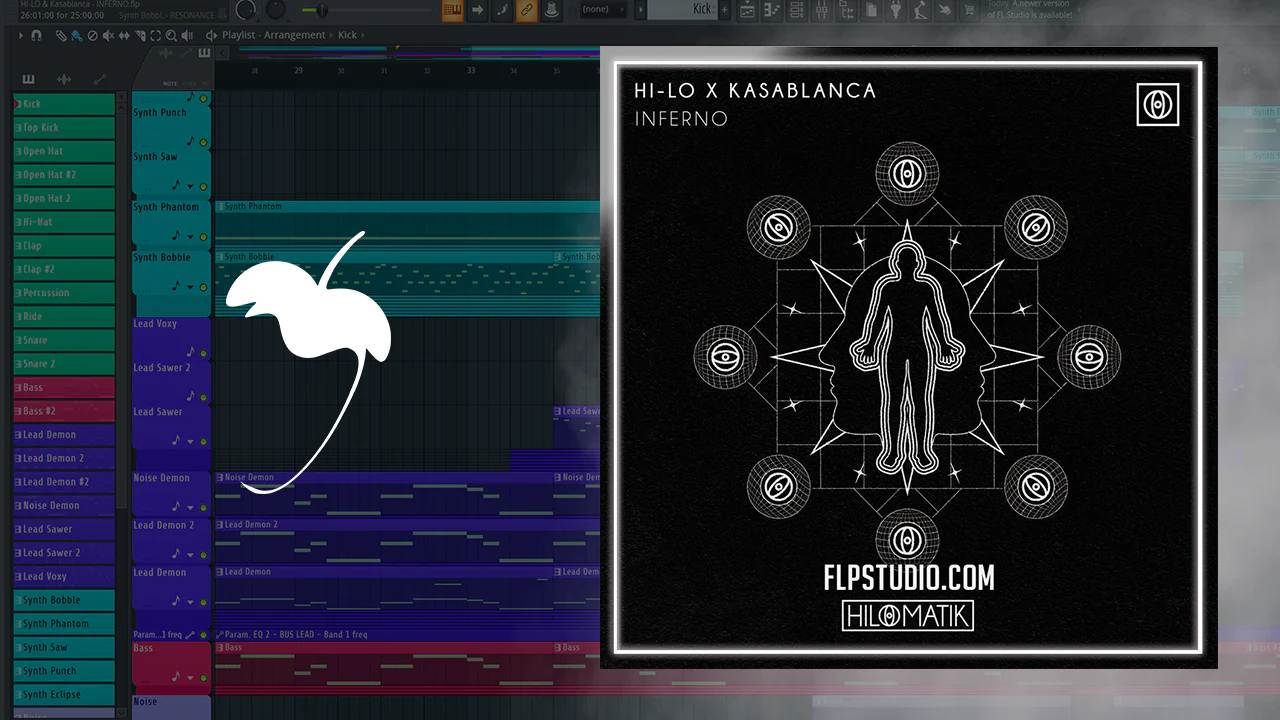This screenshot has width=1280, height=720.
Task: Select the Slice tool
Action: 141,35
